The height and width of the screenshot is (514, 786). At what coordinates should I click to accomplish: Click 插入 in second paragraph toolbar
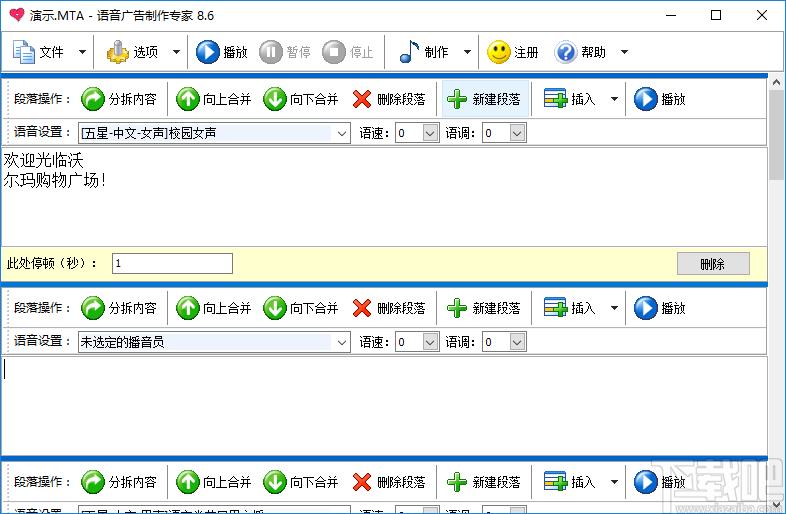point(570,308)
